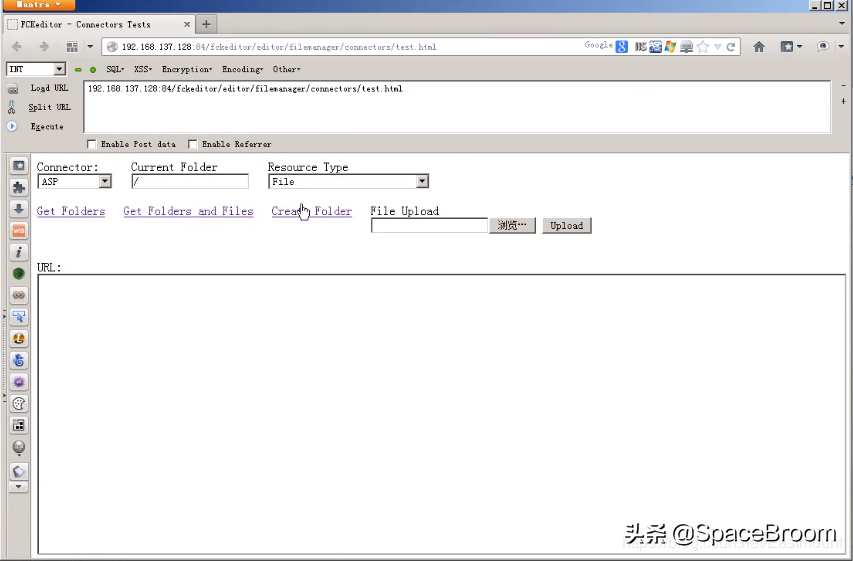Enable Post data checkbox
Image resolution: width=853 pixels, height=561 pixels.
coord(91,144)
